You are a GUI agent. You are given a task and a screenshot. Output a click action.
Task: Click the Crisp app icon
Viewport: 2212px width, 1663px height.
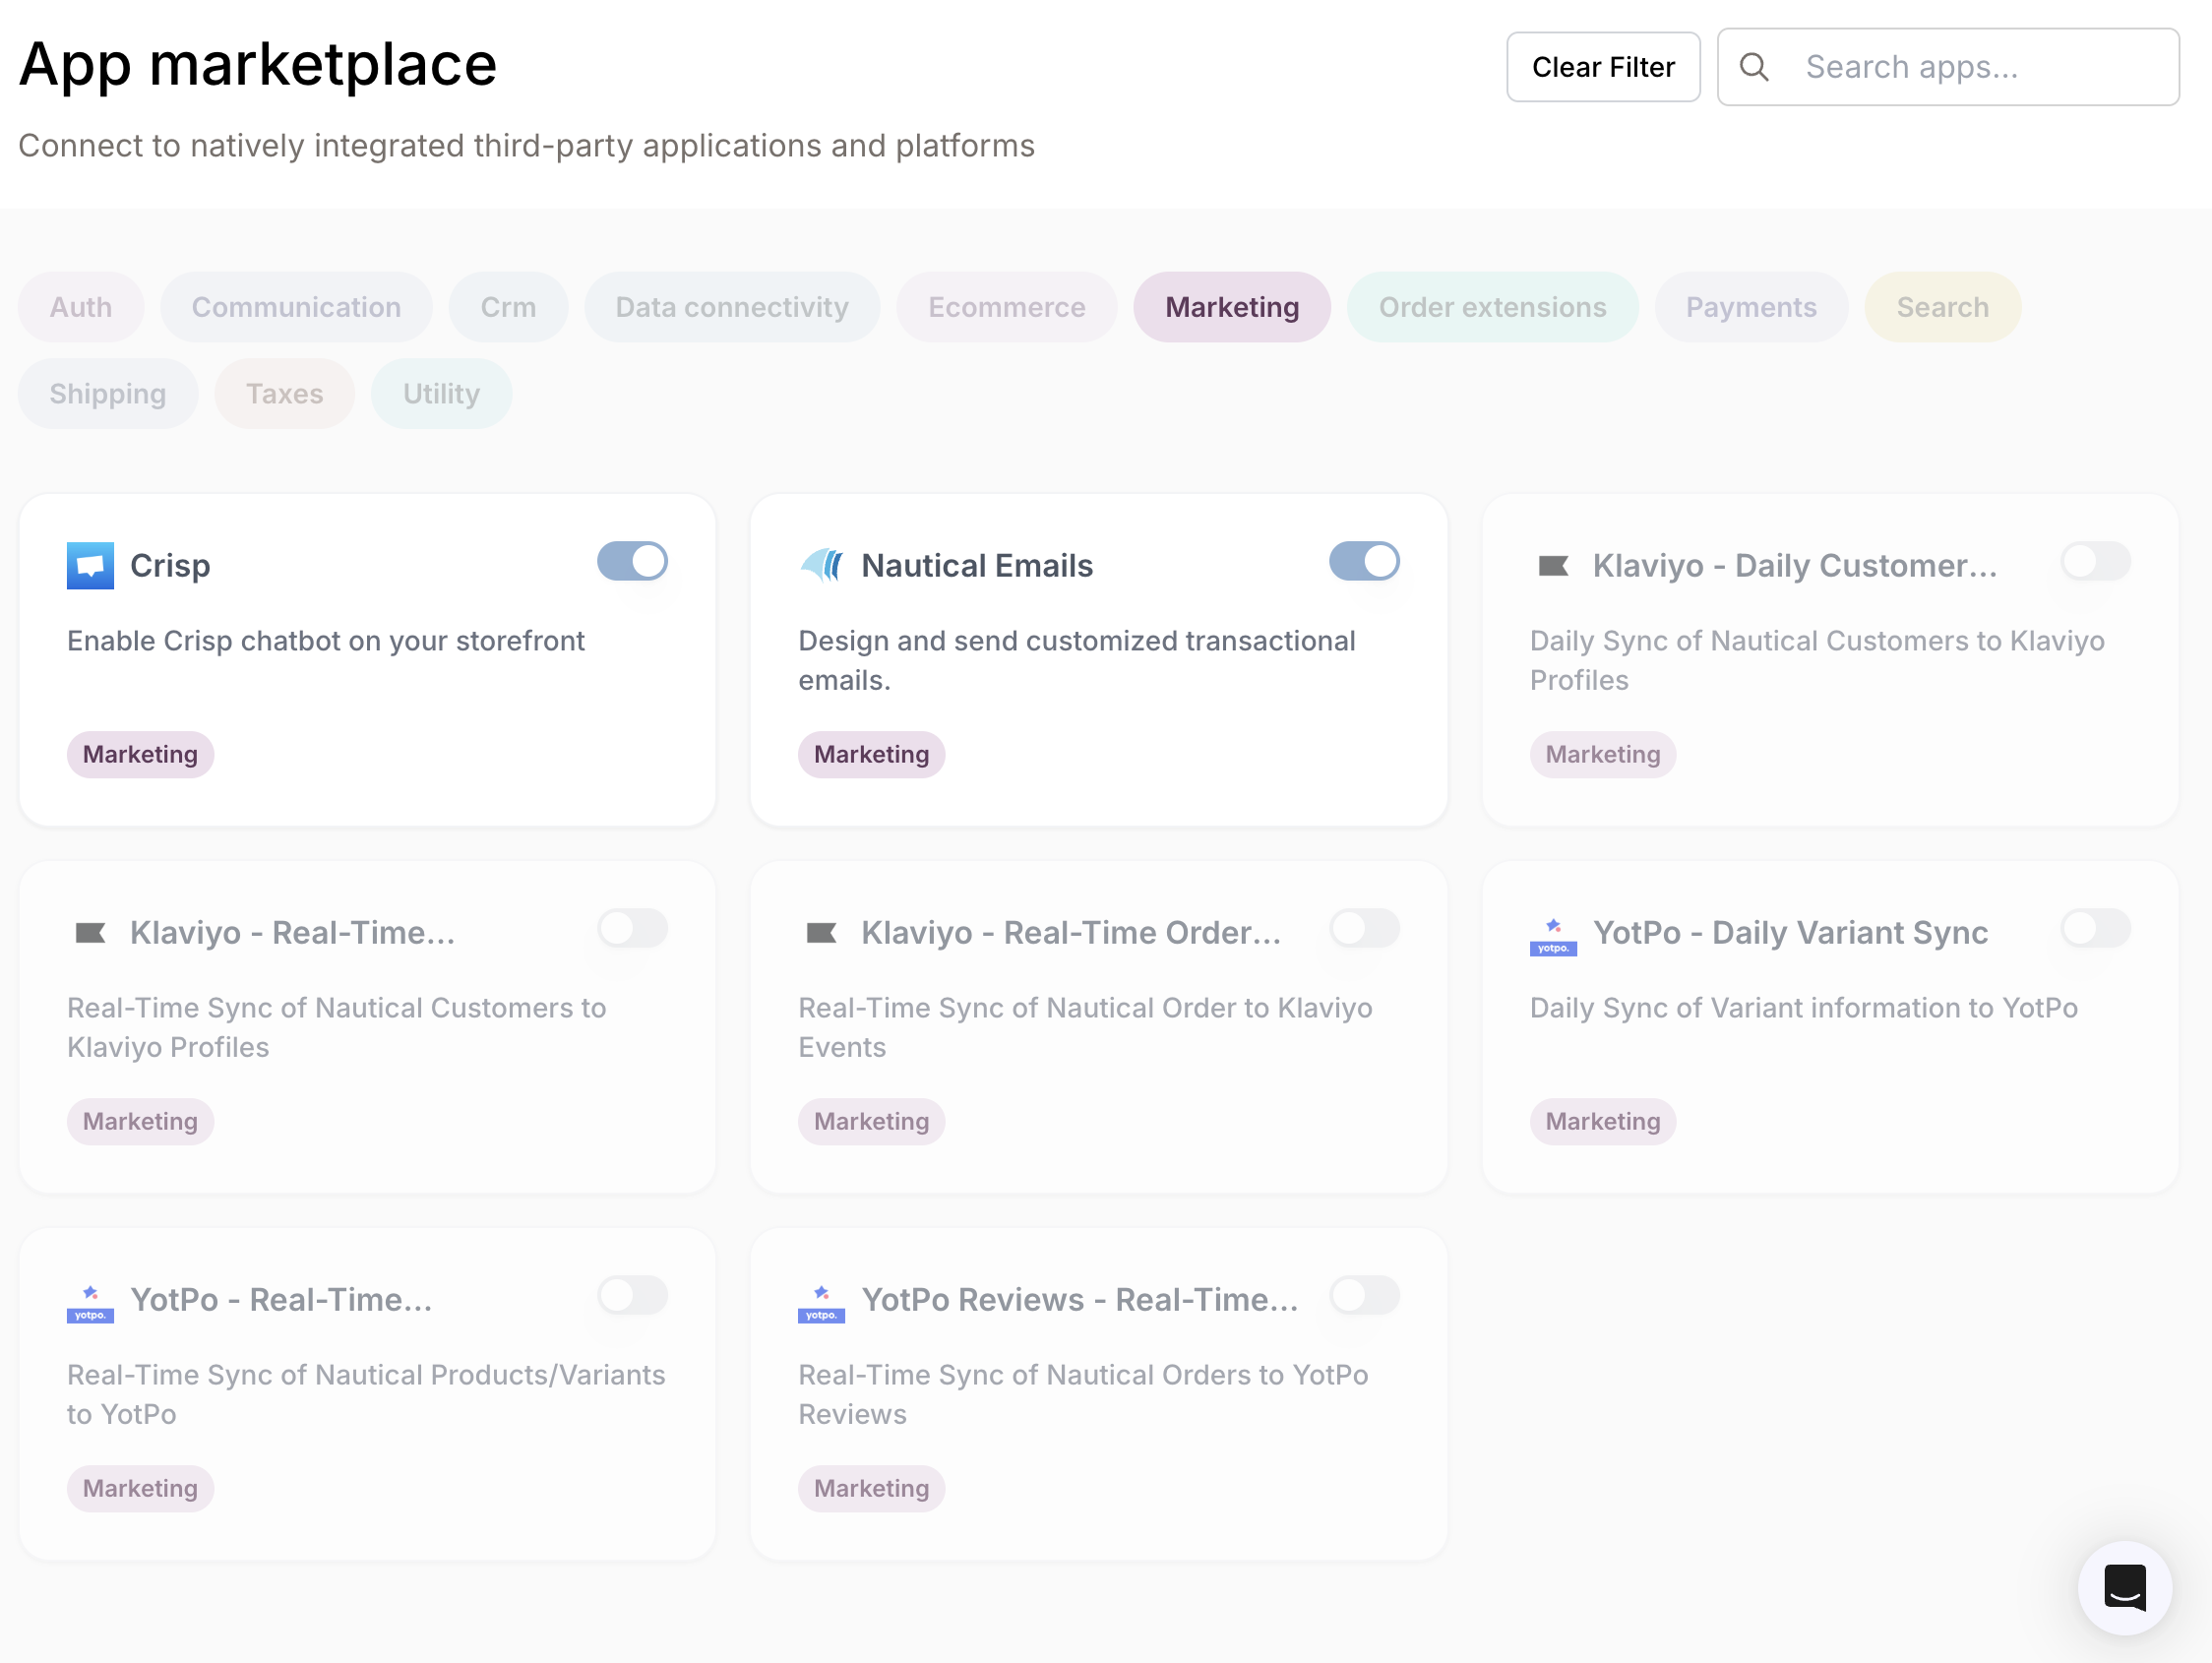coord(91,564)
